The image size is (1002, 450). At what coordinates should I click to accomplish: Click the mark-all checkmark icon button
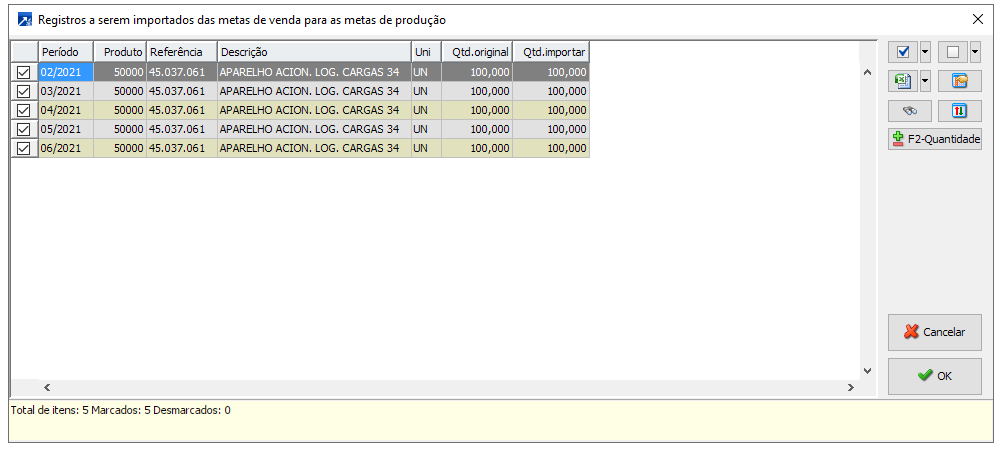click(x=903, y=52)
